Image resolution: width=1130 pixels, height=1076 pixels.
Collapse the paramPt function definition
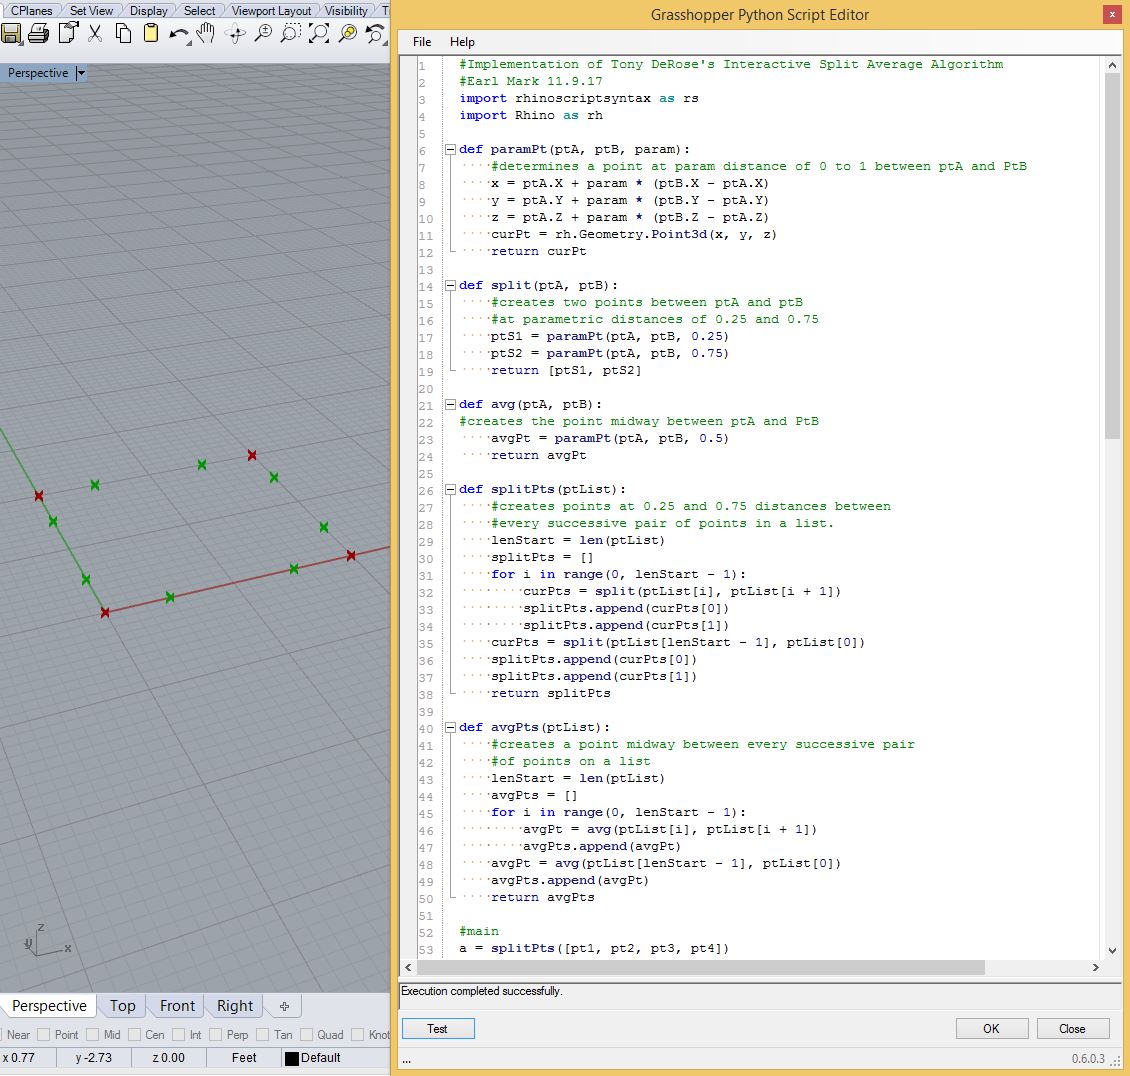click(450, 149)
